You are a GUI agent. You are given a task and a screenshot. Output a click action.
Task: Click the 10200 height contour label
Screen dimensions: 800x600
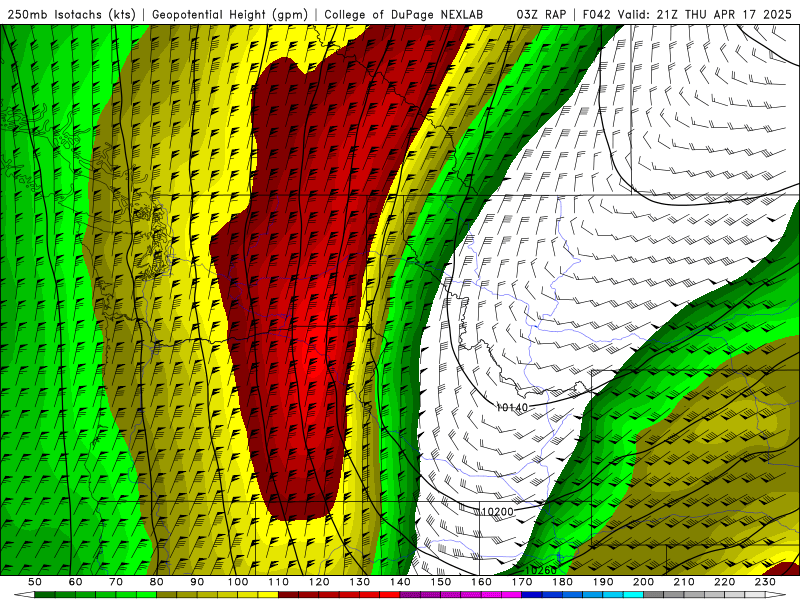[x=497, y=512]
